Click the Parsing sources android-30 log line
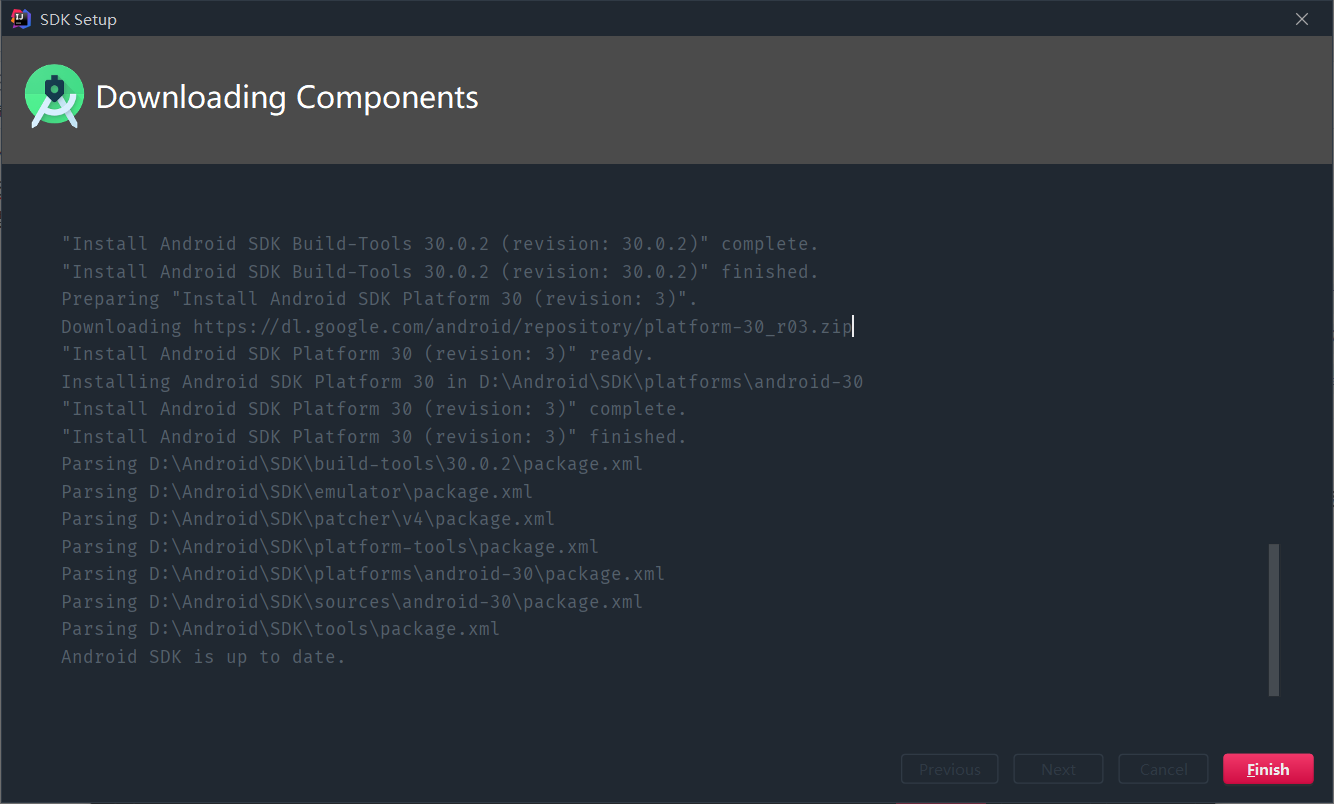This screenshot has height=804, width=1334. pos(352,601)
